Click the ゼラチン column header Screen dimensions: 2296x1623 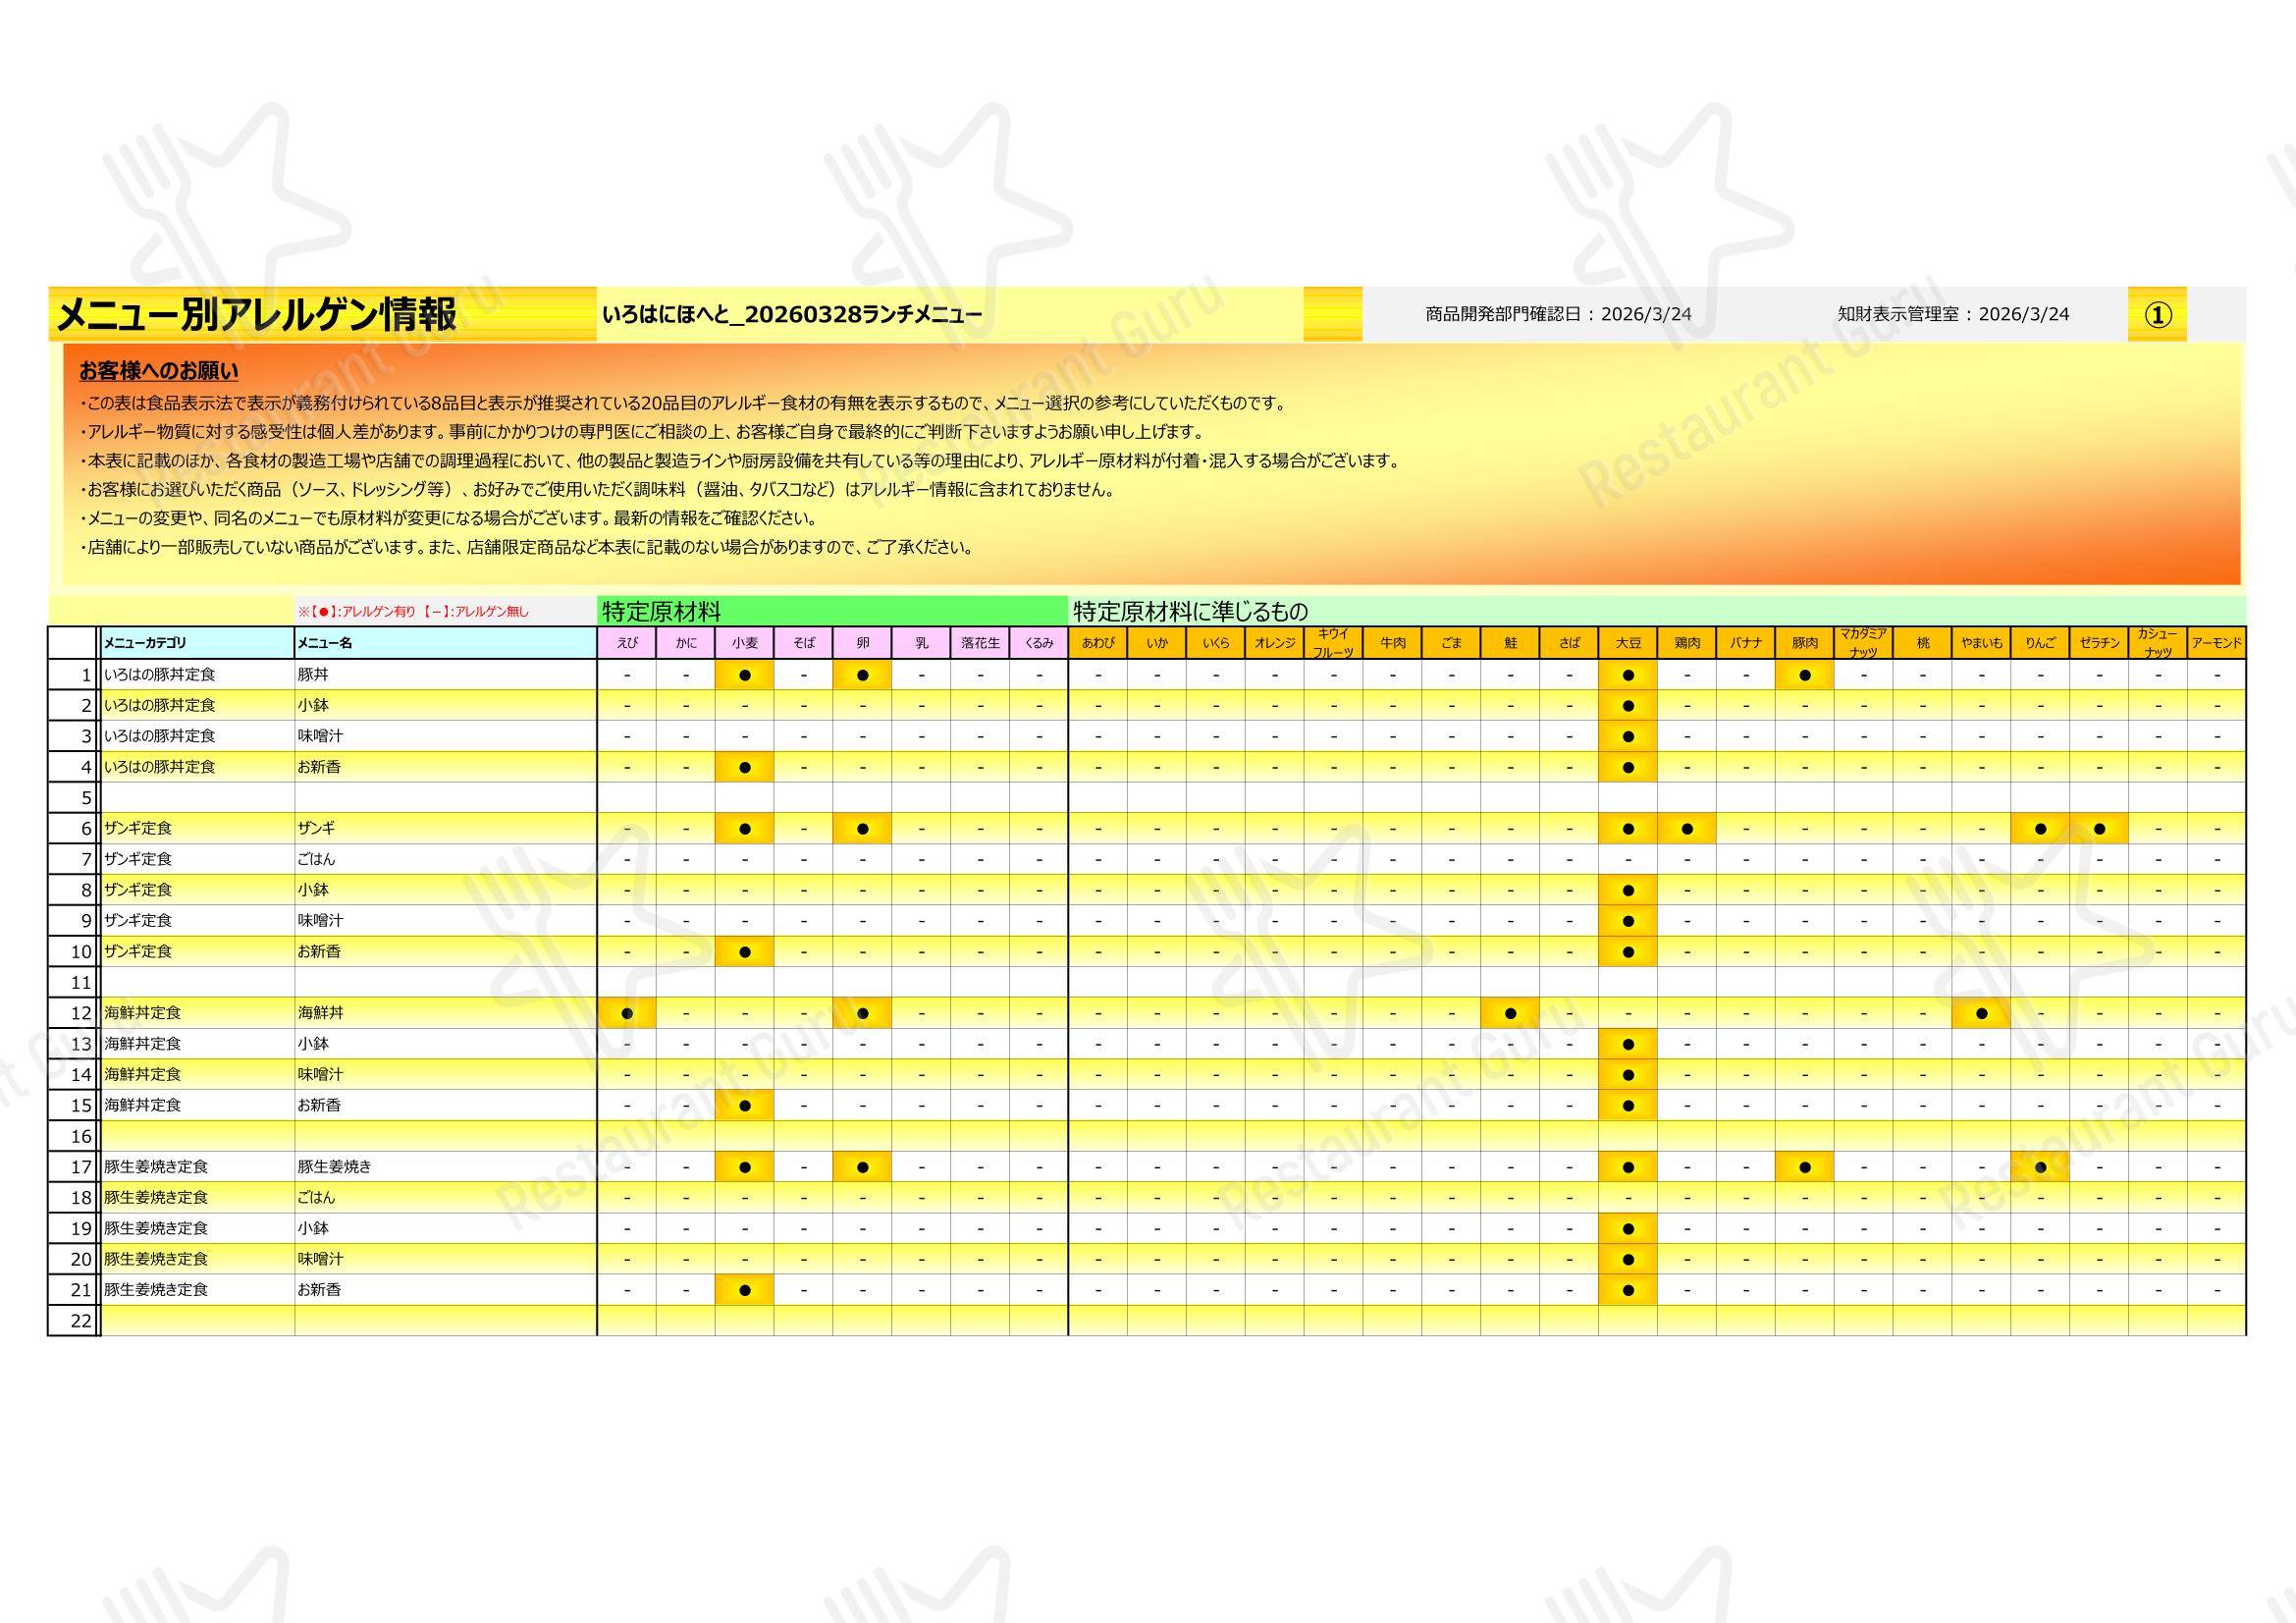point(2099,643)
